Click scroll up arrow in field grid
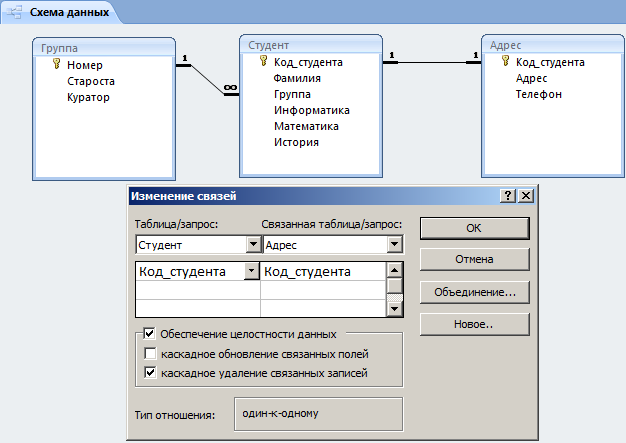This screenshot has width=626, height=443. click(x=394, y=271)
